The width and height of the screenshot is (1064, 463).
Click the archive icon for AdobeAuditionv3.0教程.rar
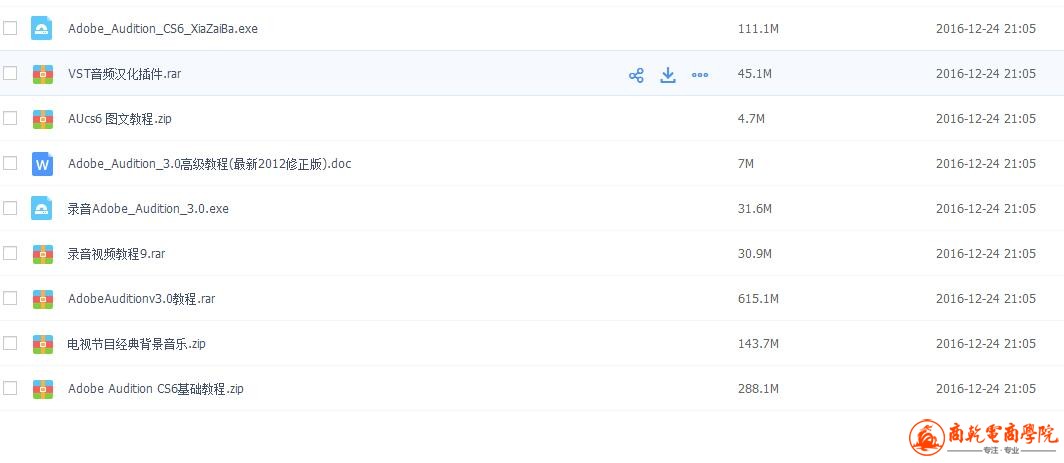[43, 299]
